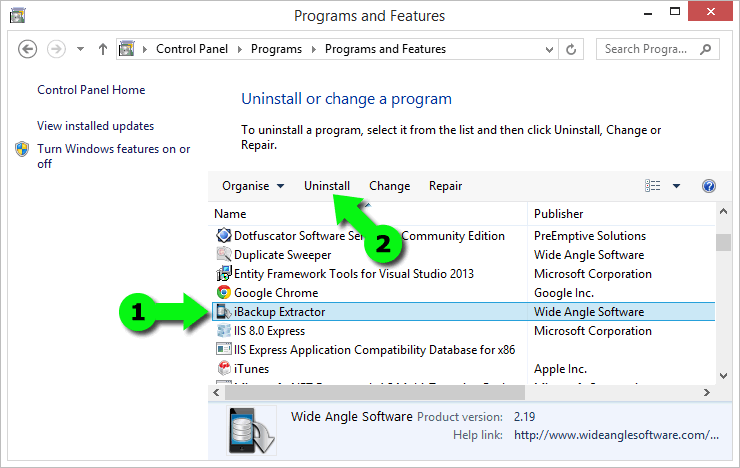Open Control Panel Home link
The width and height of the screenshot is (740, 468).
click(x=91, y=90)
